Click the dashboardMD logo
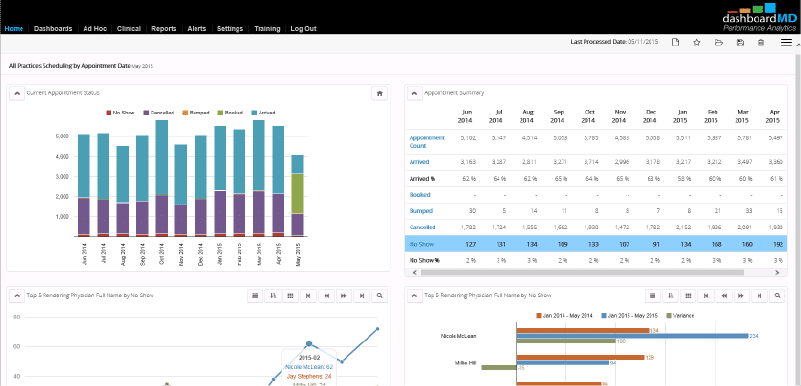Viewport: 801px width, 386px height. [759, 18]
